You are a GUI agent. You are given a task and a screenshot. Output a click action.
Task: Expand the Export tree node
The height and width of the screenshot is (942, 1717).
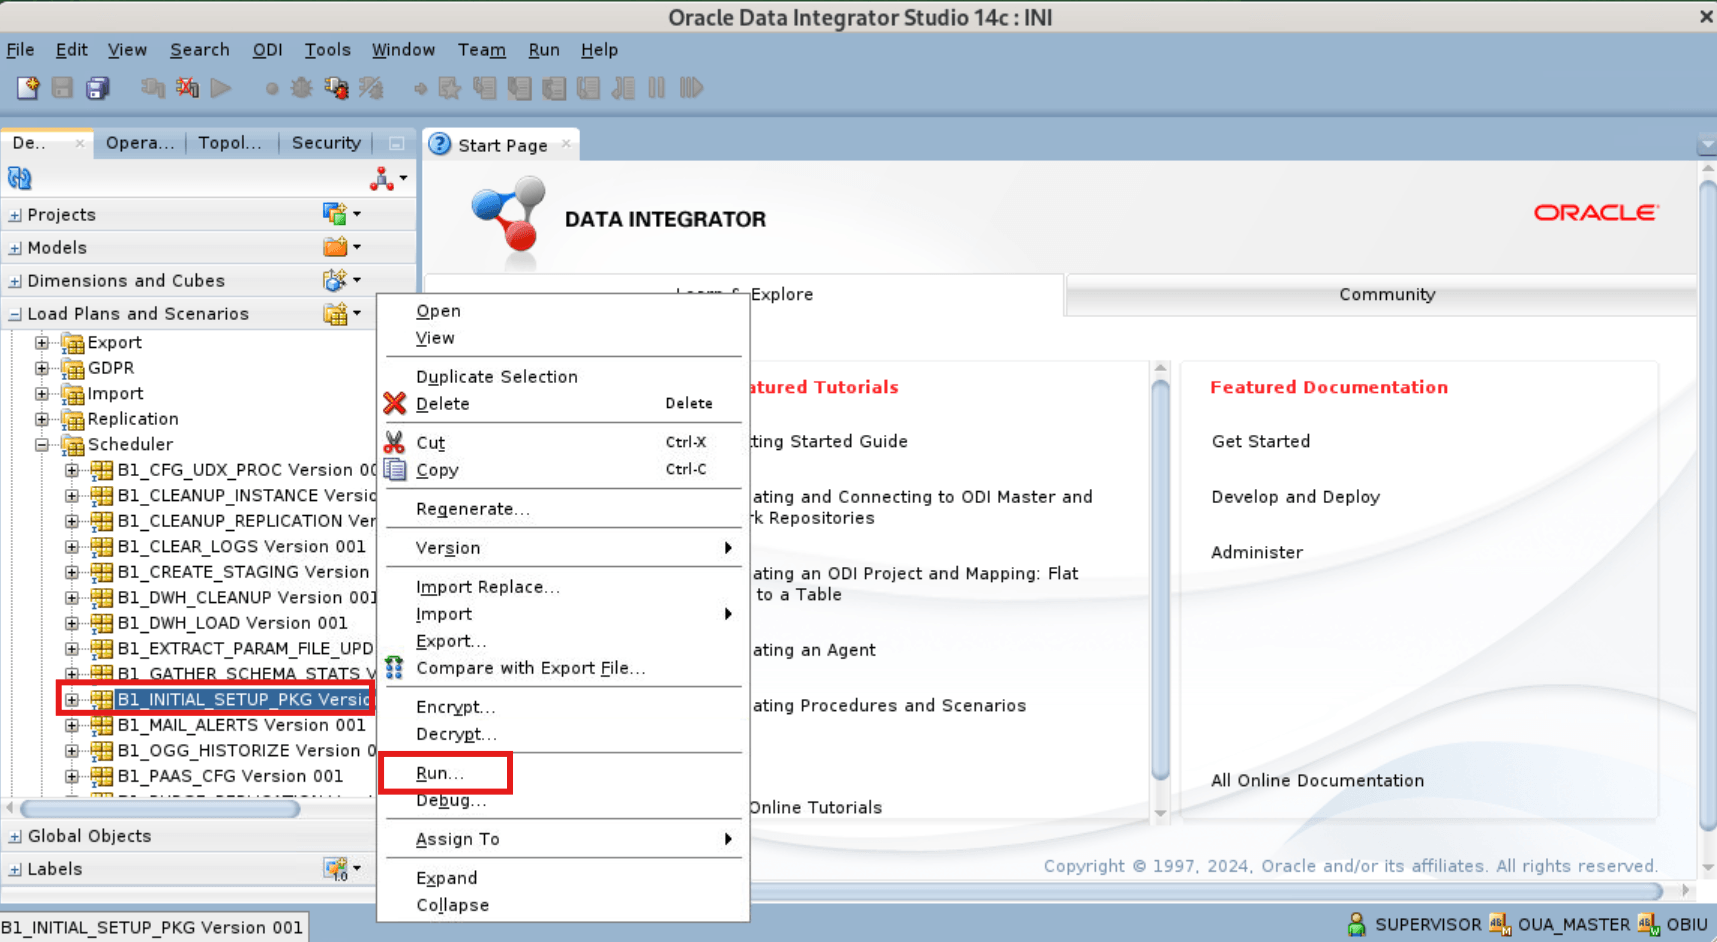coord(41,342)
